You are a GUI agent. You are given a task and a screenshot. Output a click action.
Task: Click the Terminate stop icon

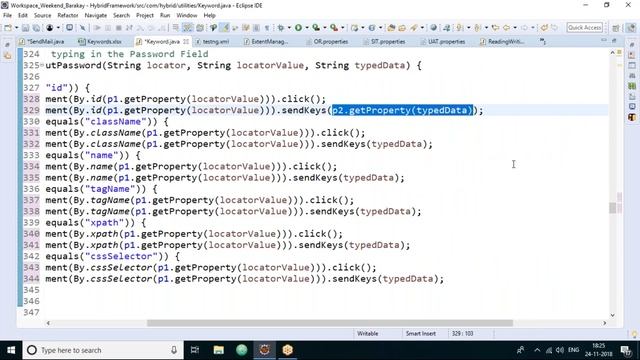(119, 28)
